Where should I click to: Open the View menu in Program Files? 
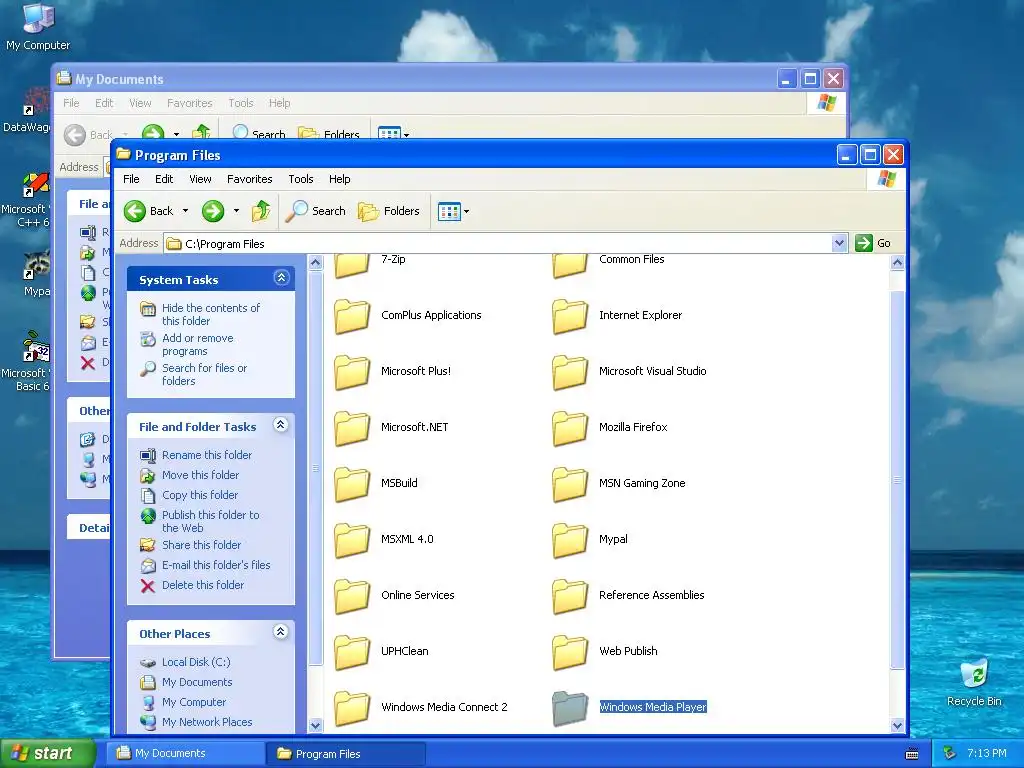point(200,179)
